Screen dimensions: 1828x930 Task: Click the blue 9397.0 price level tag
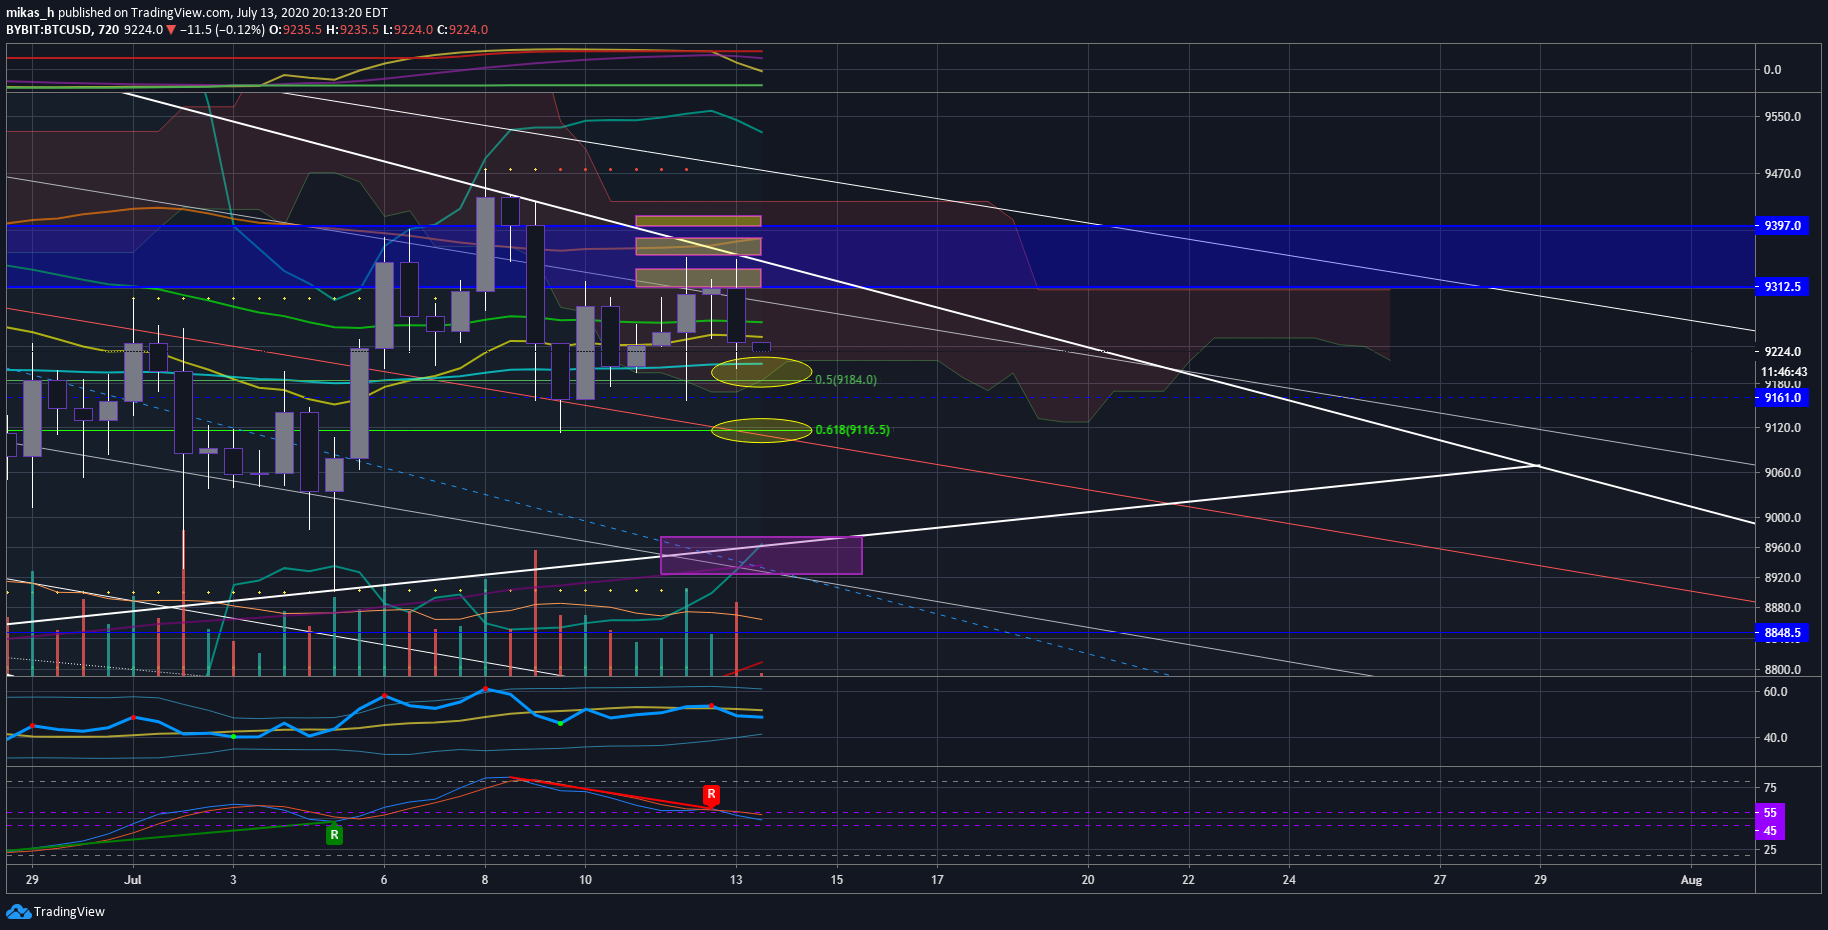(1782, 226)
